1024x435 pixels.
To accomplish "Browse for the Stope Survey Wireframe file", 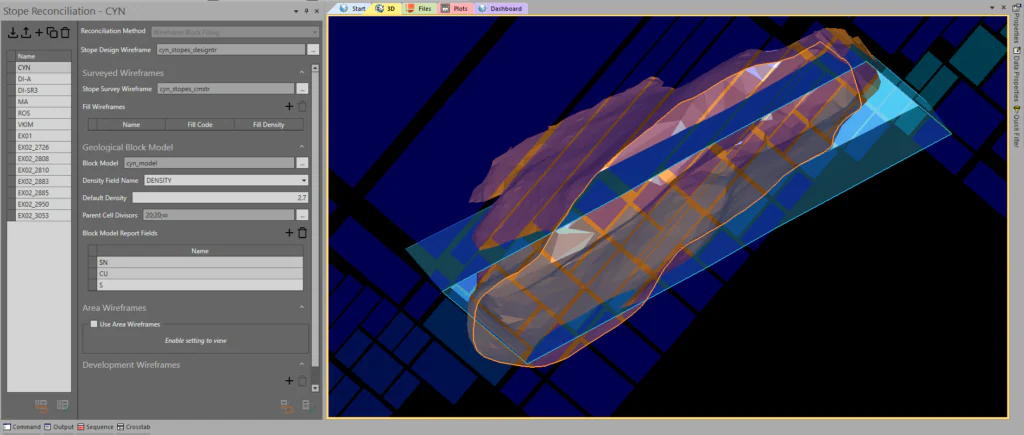I will [302, 89].
